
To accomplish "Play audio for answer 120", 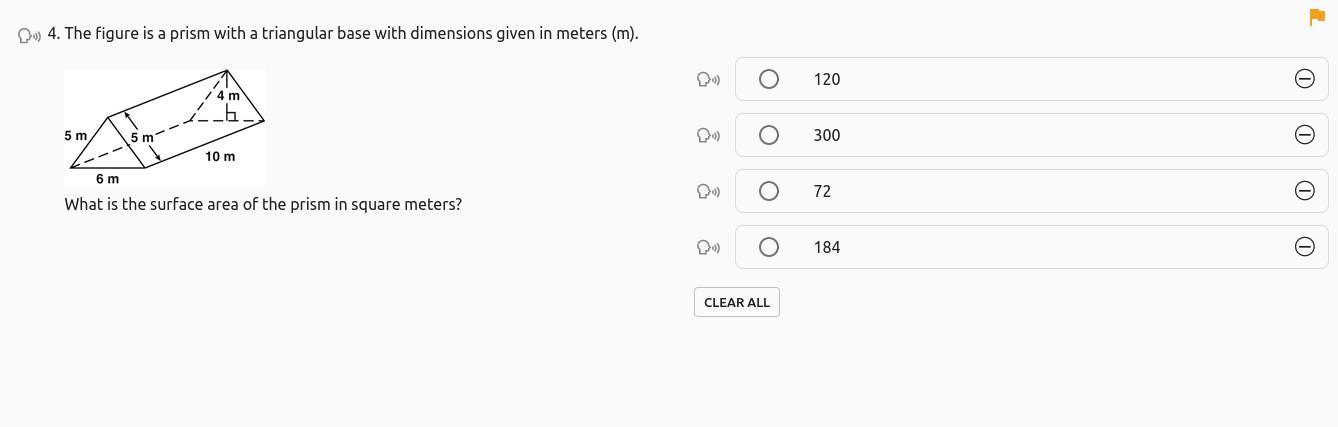I will pos(708,80).
